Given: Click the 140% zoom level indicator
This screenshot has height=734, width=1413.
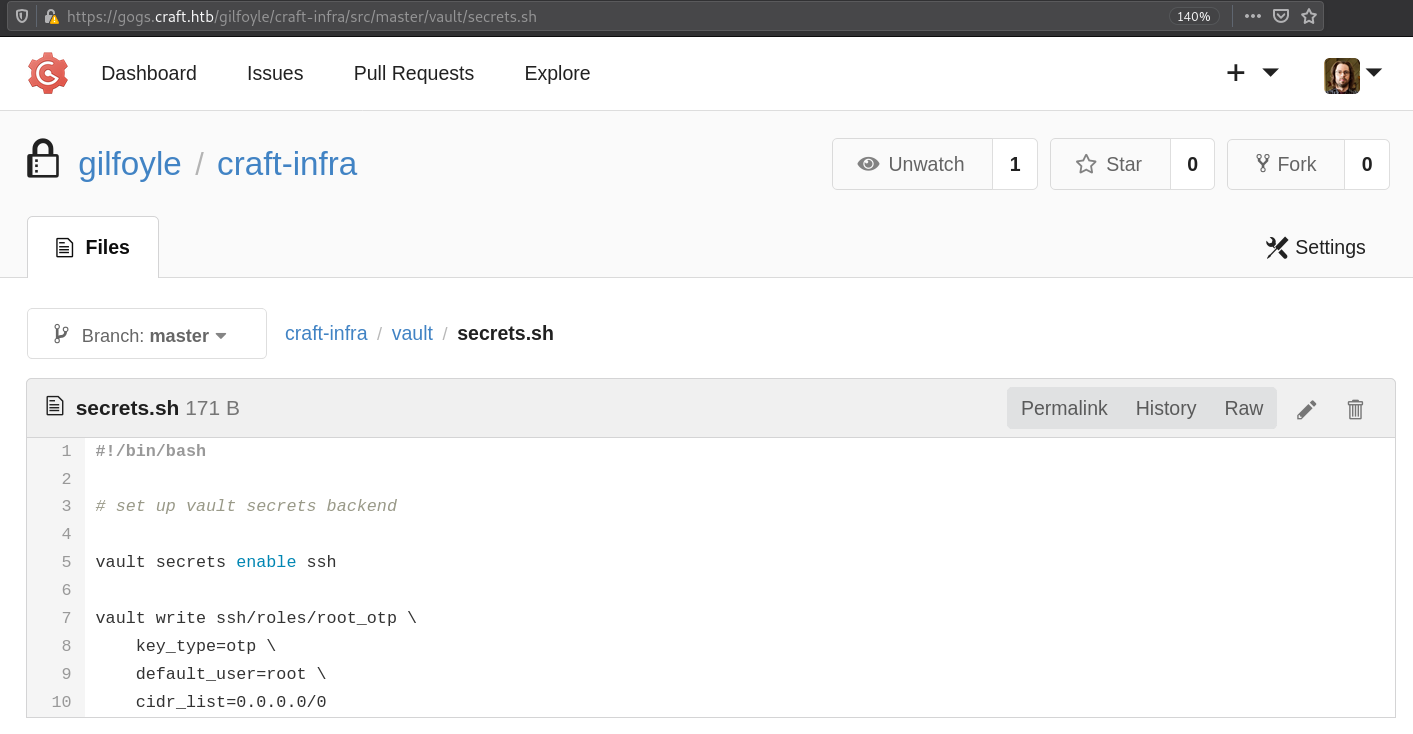Looking at the screenshot, I should tap(1193, 16).
